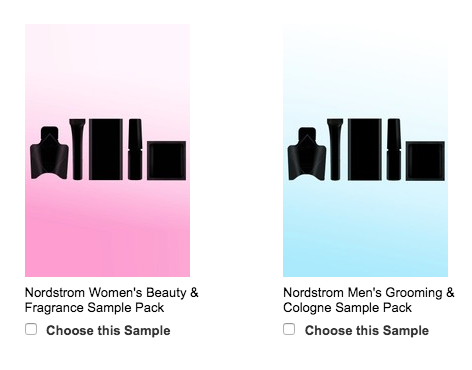Click the tall rectangular box in Men's pack
The height and width of the screenshot is (370, 472).
coord(365,149)
